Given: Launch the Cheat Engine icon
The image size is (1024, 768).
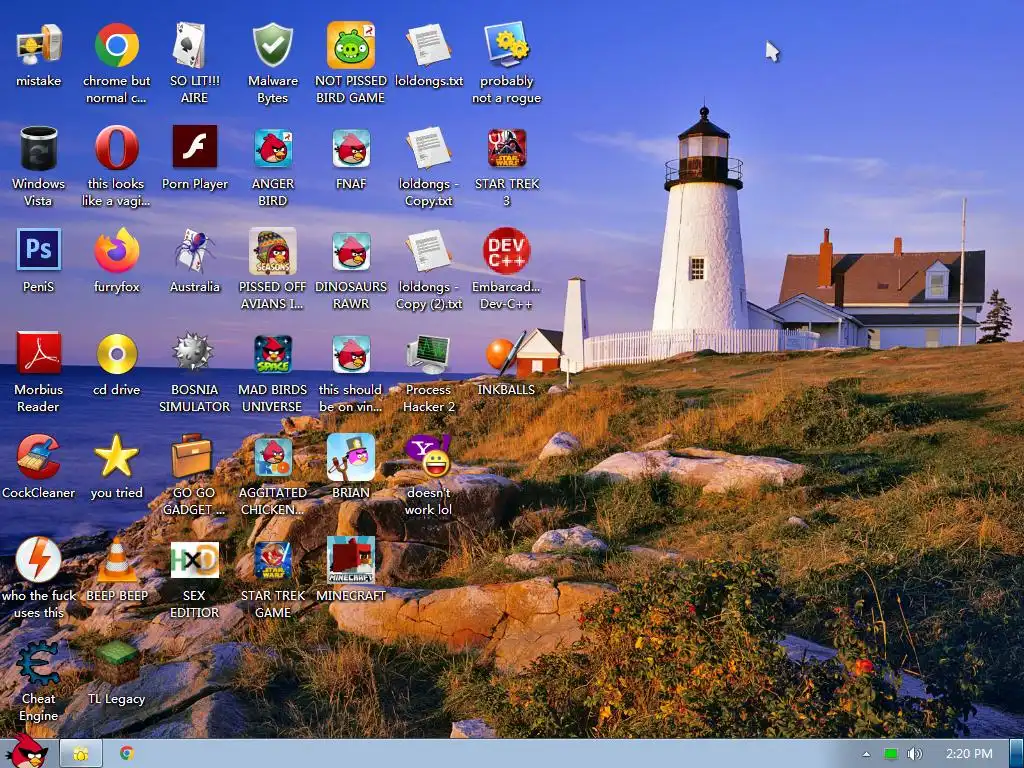Looking at the screenshot, I should [39, 664].
